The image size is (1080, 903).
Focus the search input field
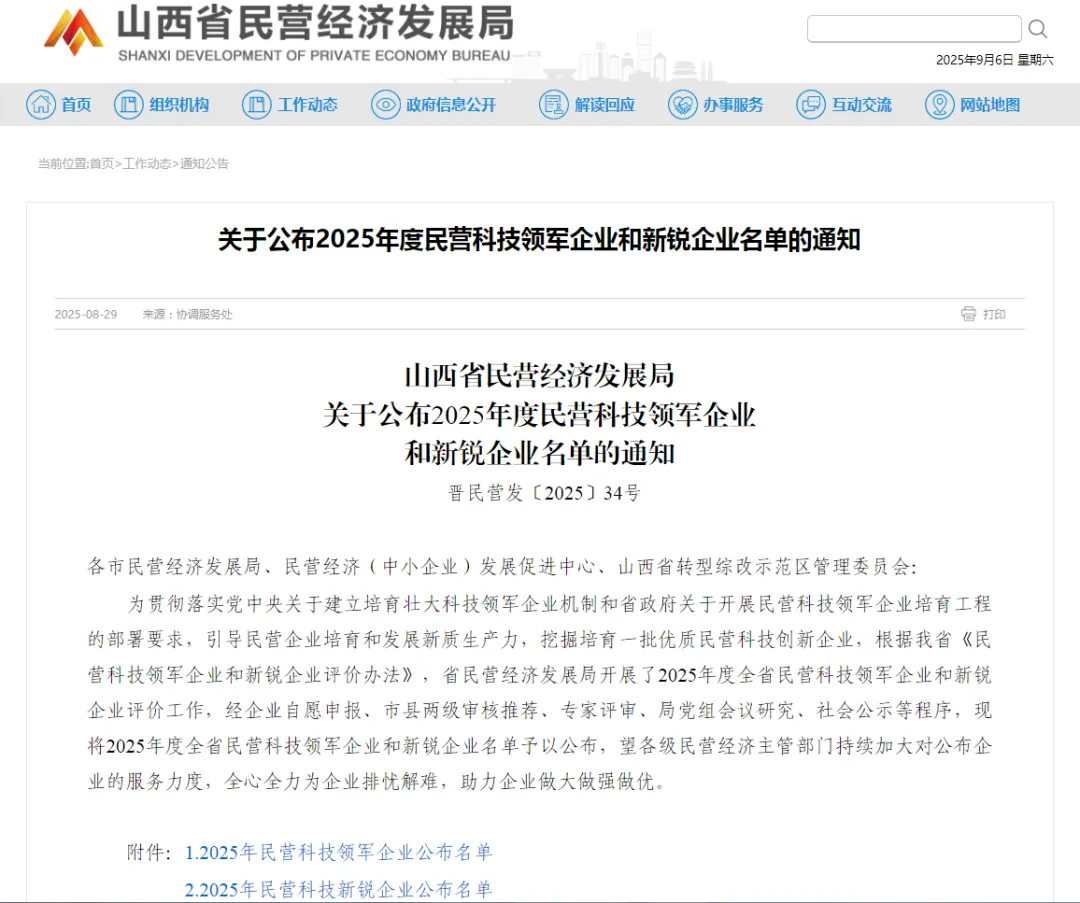tap(914, 29)
